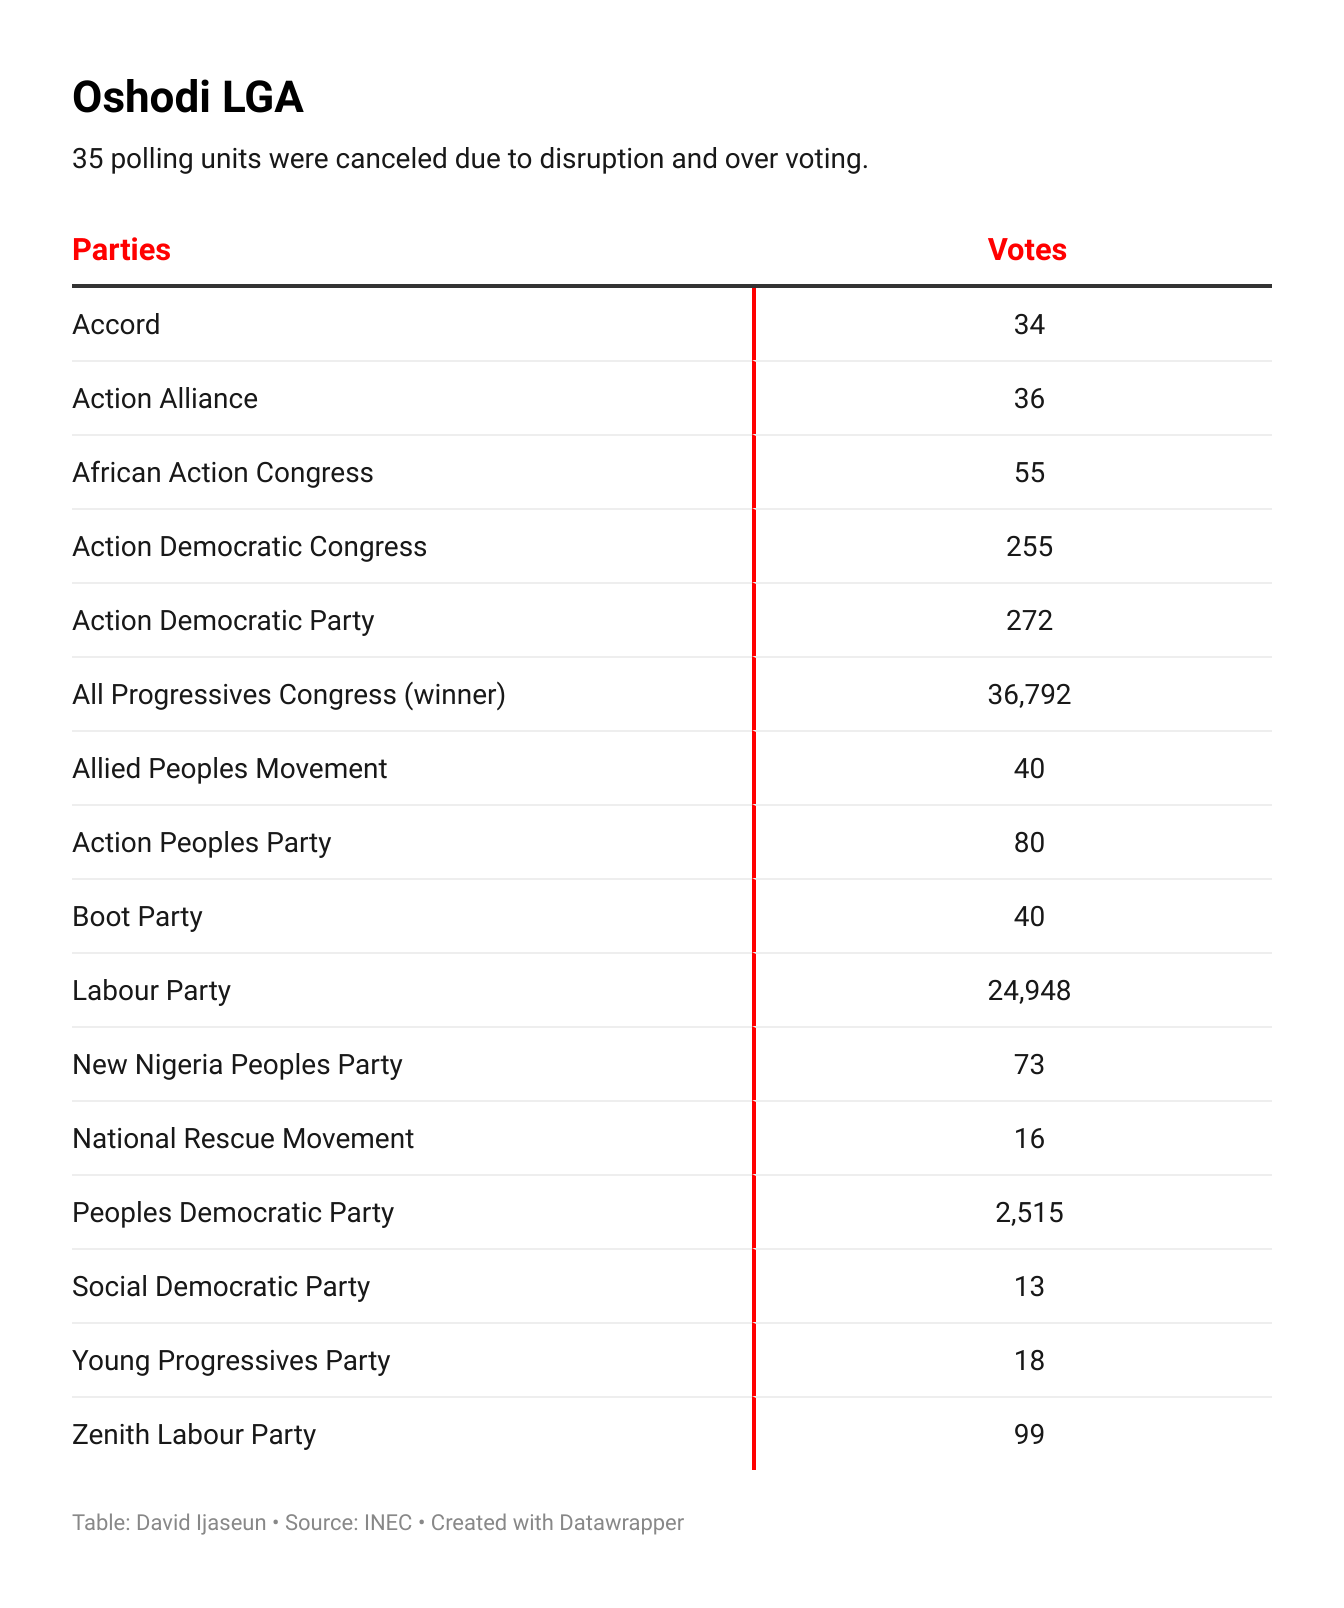
Task: Click the Action Alliance party name
Action: click(165, 398)
